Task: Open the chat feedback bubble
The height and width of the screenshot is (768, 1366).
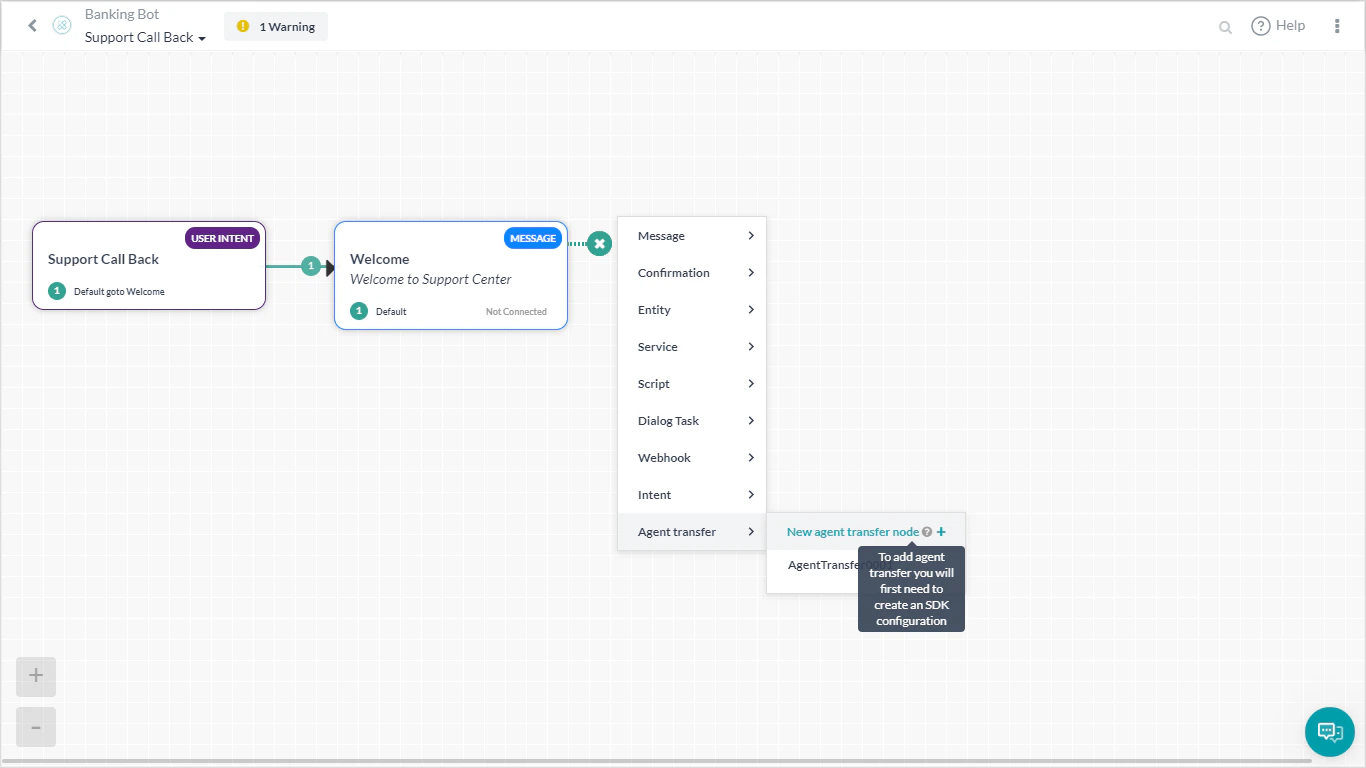Action: pyautogui.click(x=1329, y=731)
